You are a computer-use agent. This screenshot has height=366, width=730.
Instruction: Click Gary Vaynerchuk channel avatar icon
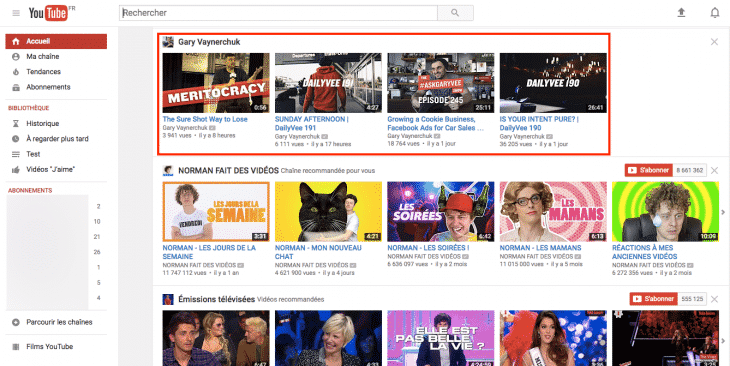[x=168, y=42]
